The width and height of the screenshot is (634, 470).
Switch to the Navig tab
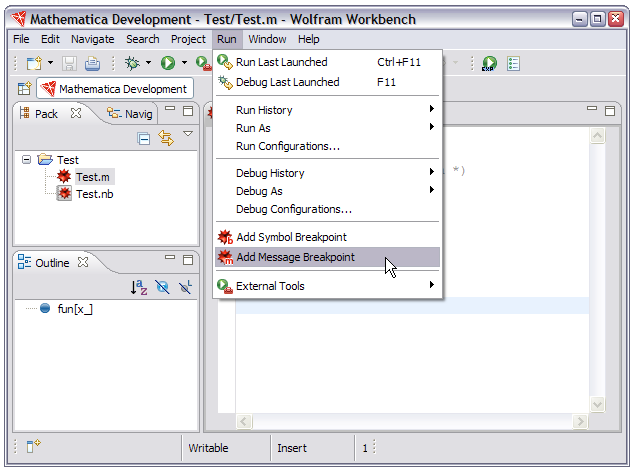click(x=130, y=114)
